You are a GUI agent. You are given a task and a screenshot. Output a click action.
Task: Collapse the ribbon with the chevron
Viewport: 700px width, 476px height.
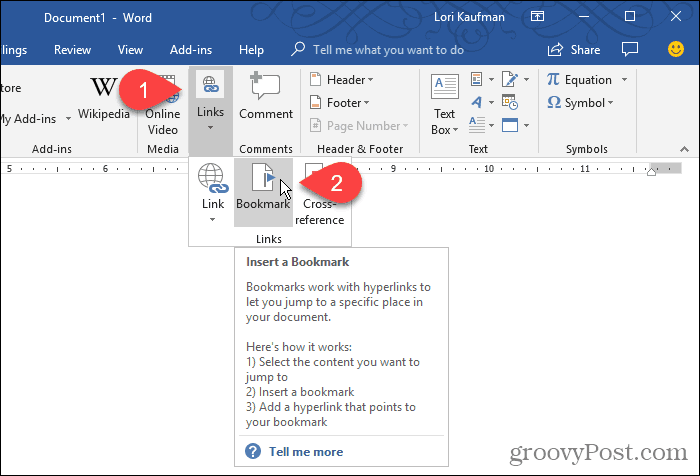click(684, 149)
